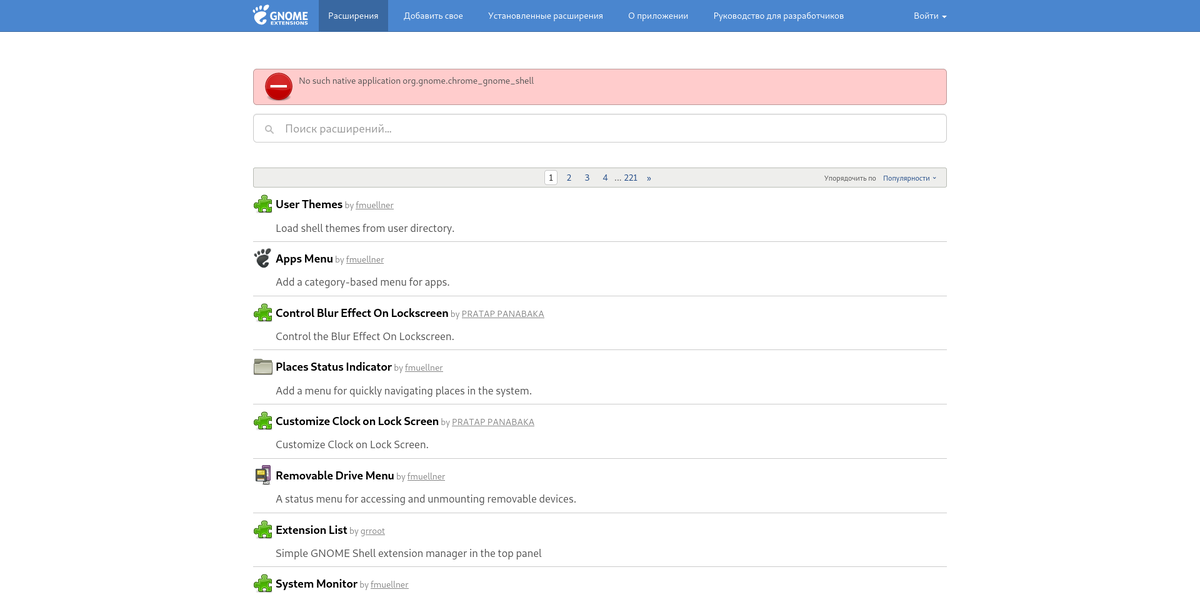The width and height of the screenshot is (1200, 602).
Task: Open fmuellner's profile beside User Themes
Action: [375, 205]
